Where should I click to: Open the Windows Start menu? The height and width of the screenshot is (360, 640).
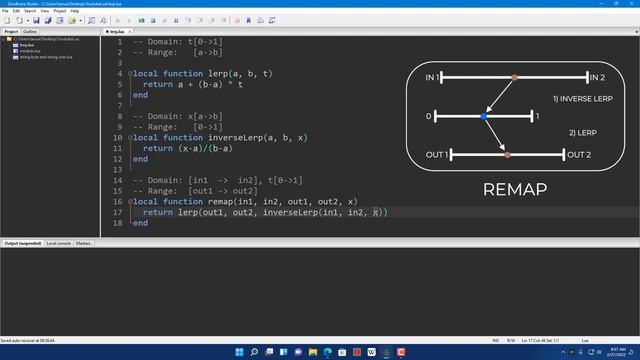[240, 352]
